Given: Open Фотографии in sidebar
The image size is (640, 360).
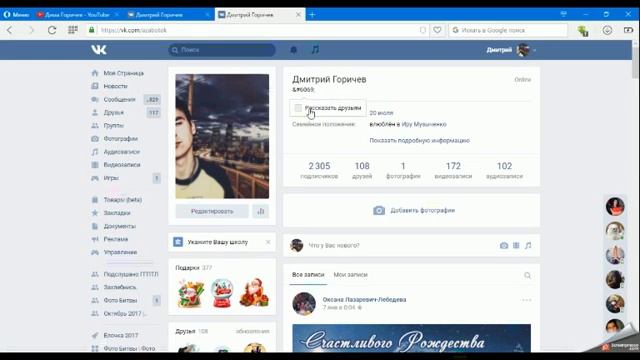Looking at the screenshot, I should (120, 138).
